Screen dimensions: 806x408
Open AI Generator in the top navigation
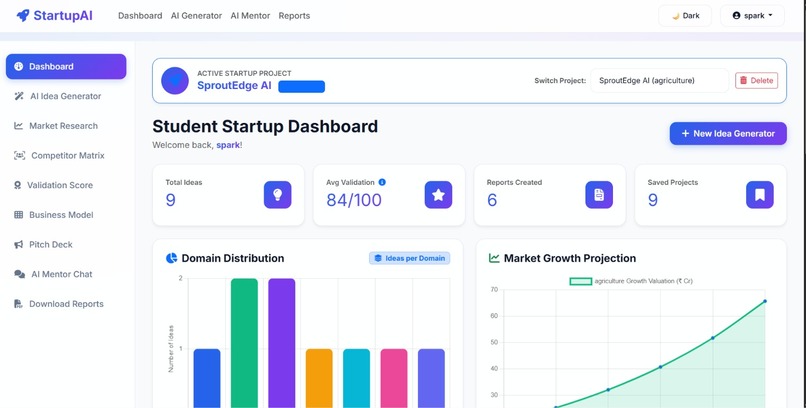[x=196, y=16]
